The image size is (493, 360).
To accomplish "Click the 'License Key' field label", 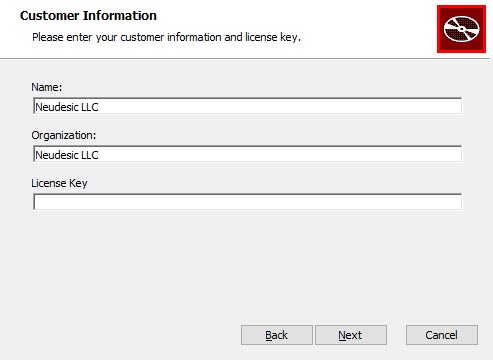I will [59, 183].
